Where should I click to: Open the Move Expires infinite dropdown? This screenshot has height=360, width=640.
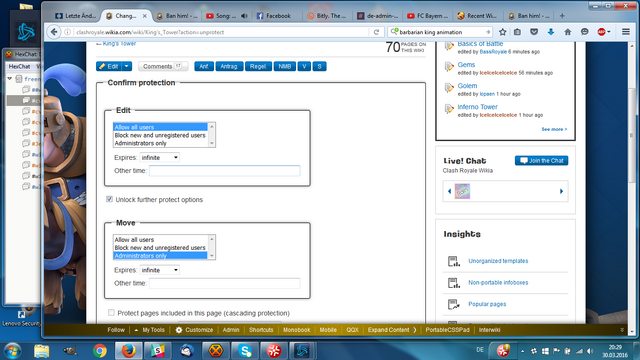(160, 270)
